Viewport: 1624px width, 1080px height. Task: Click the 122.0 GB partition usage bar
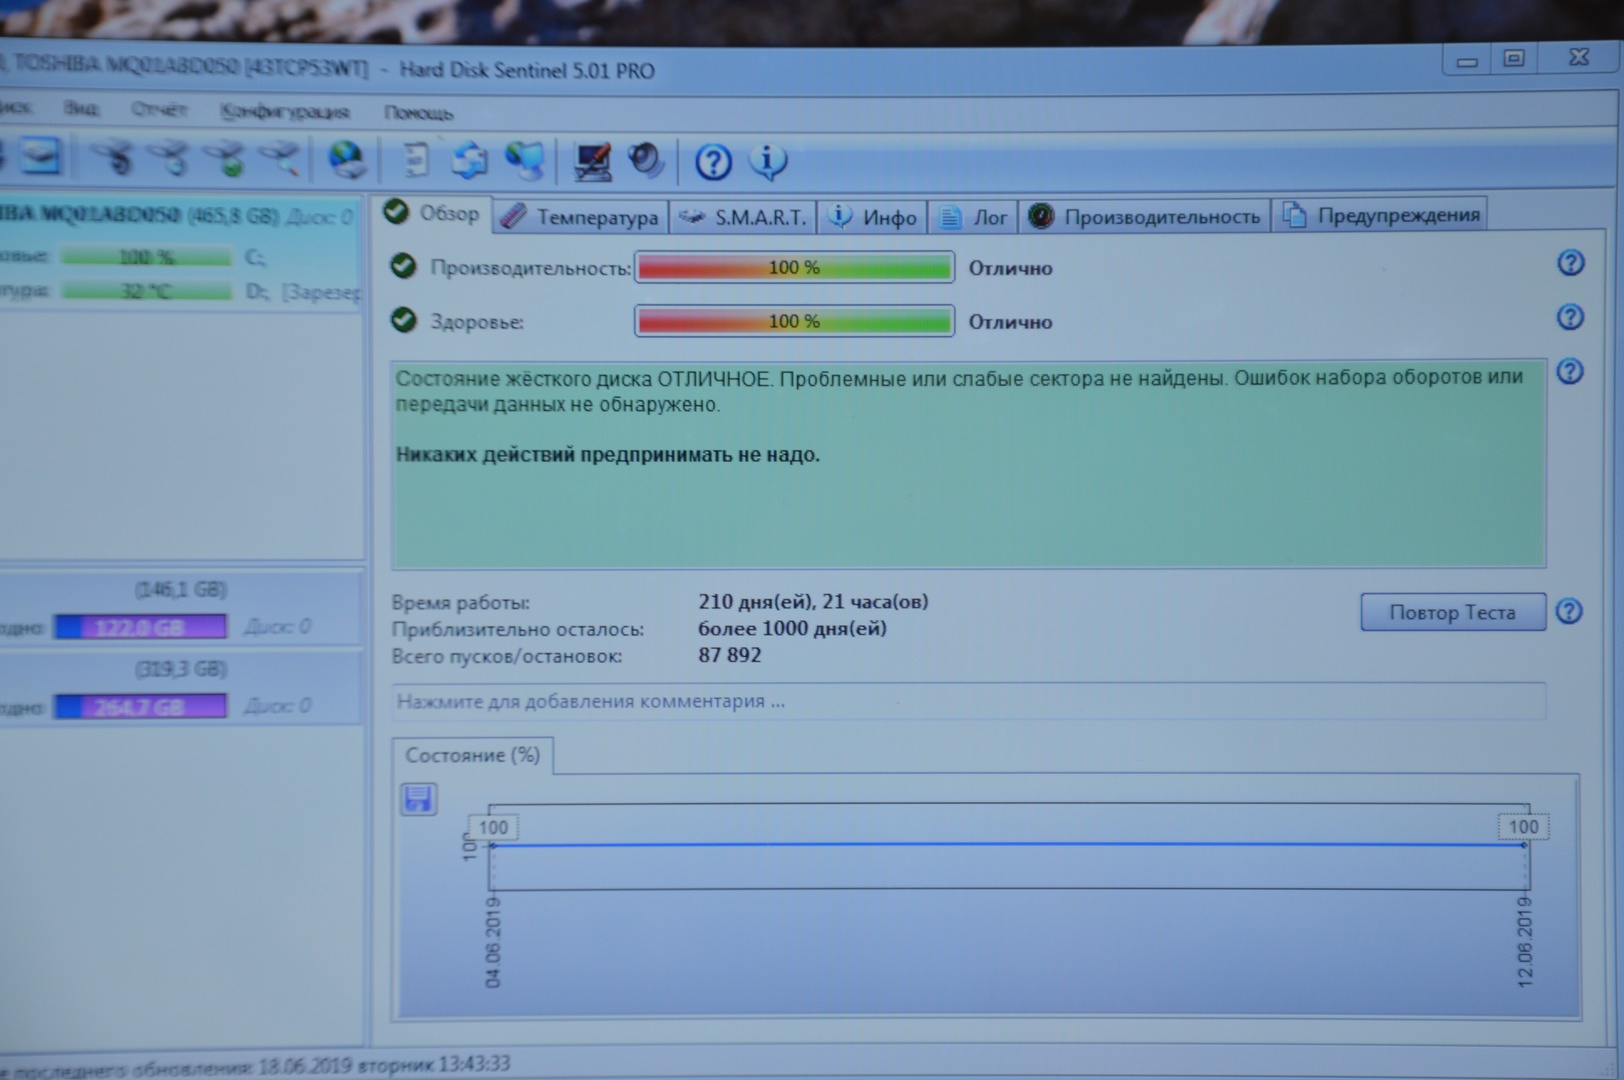tap(141, 627)
